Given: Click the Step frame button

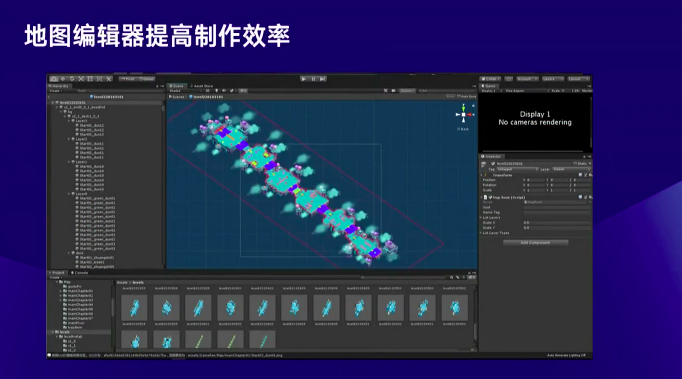Looking at the screenshot, I should pos(322,79).
